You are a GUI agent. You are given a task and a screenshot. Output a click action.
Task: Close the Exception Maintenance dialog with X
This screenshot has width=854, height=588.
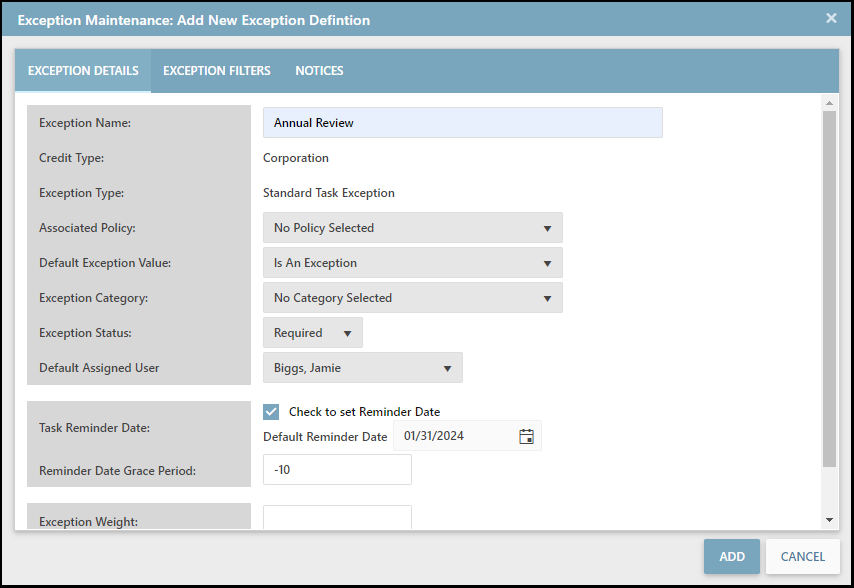pyautogui.click(x=830, y=18)
